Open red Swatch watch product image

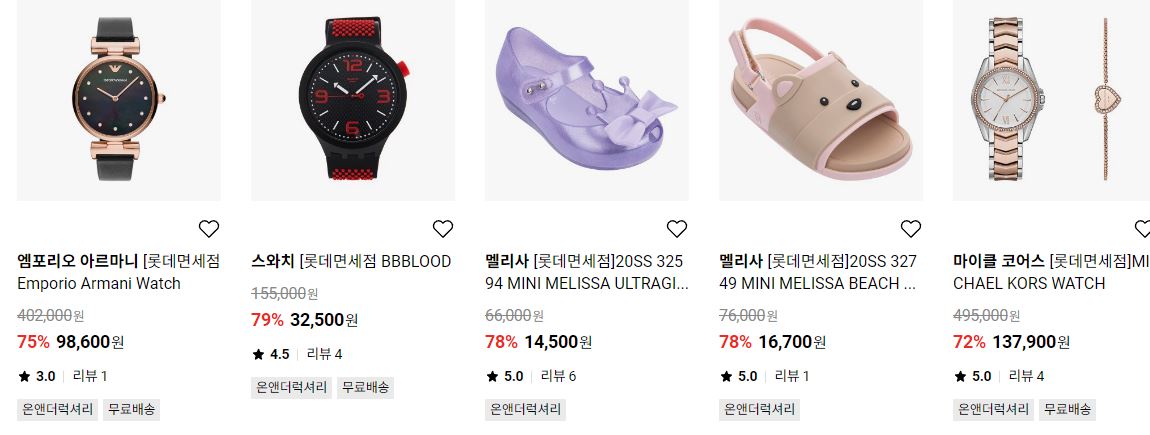tap(353, 100)
